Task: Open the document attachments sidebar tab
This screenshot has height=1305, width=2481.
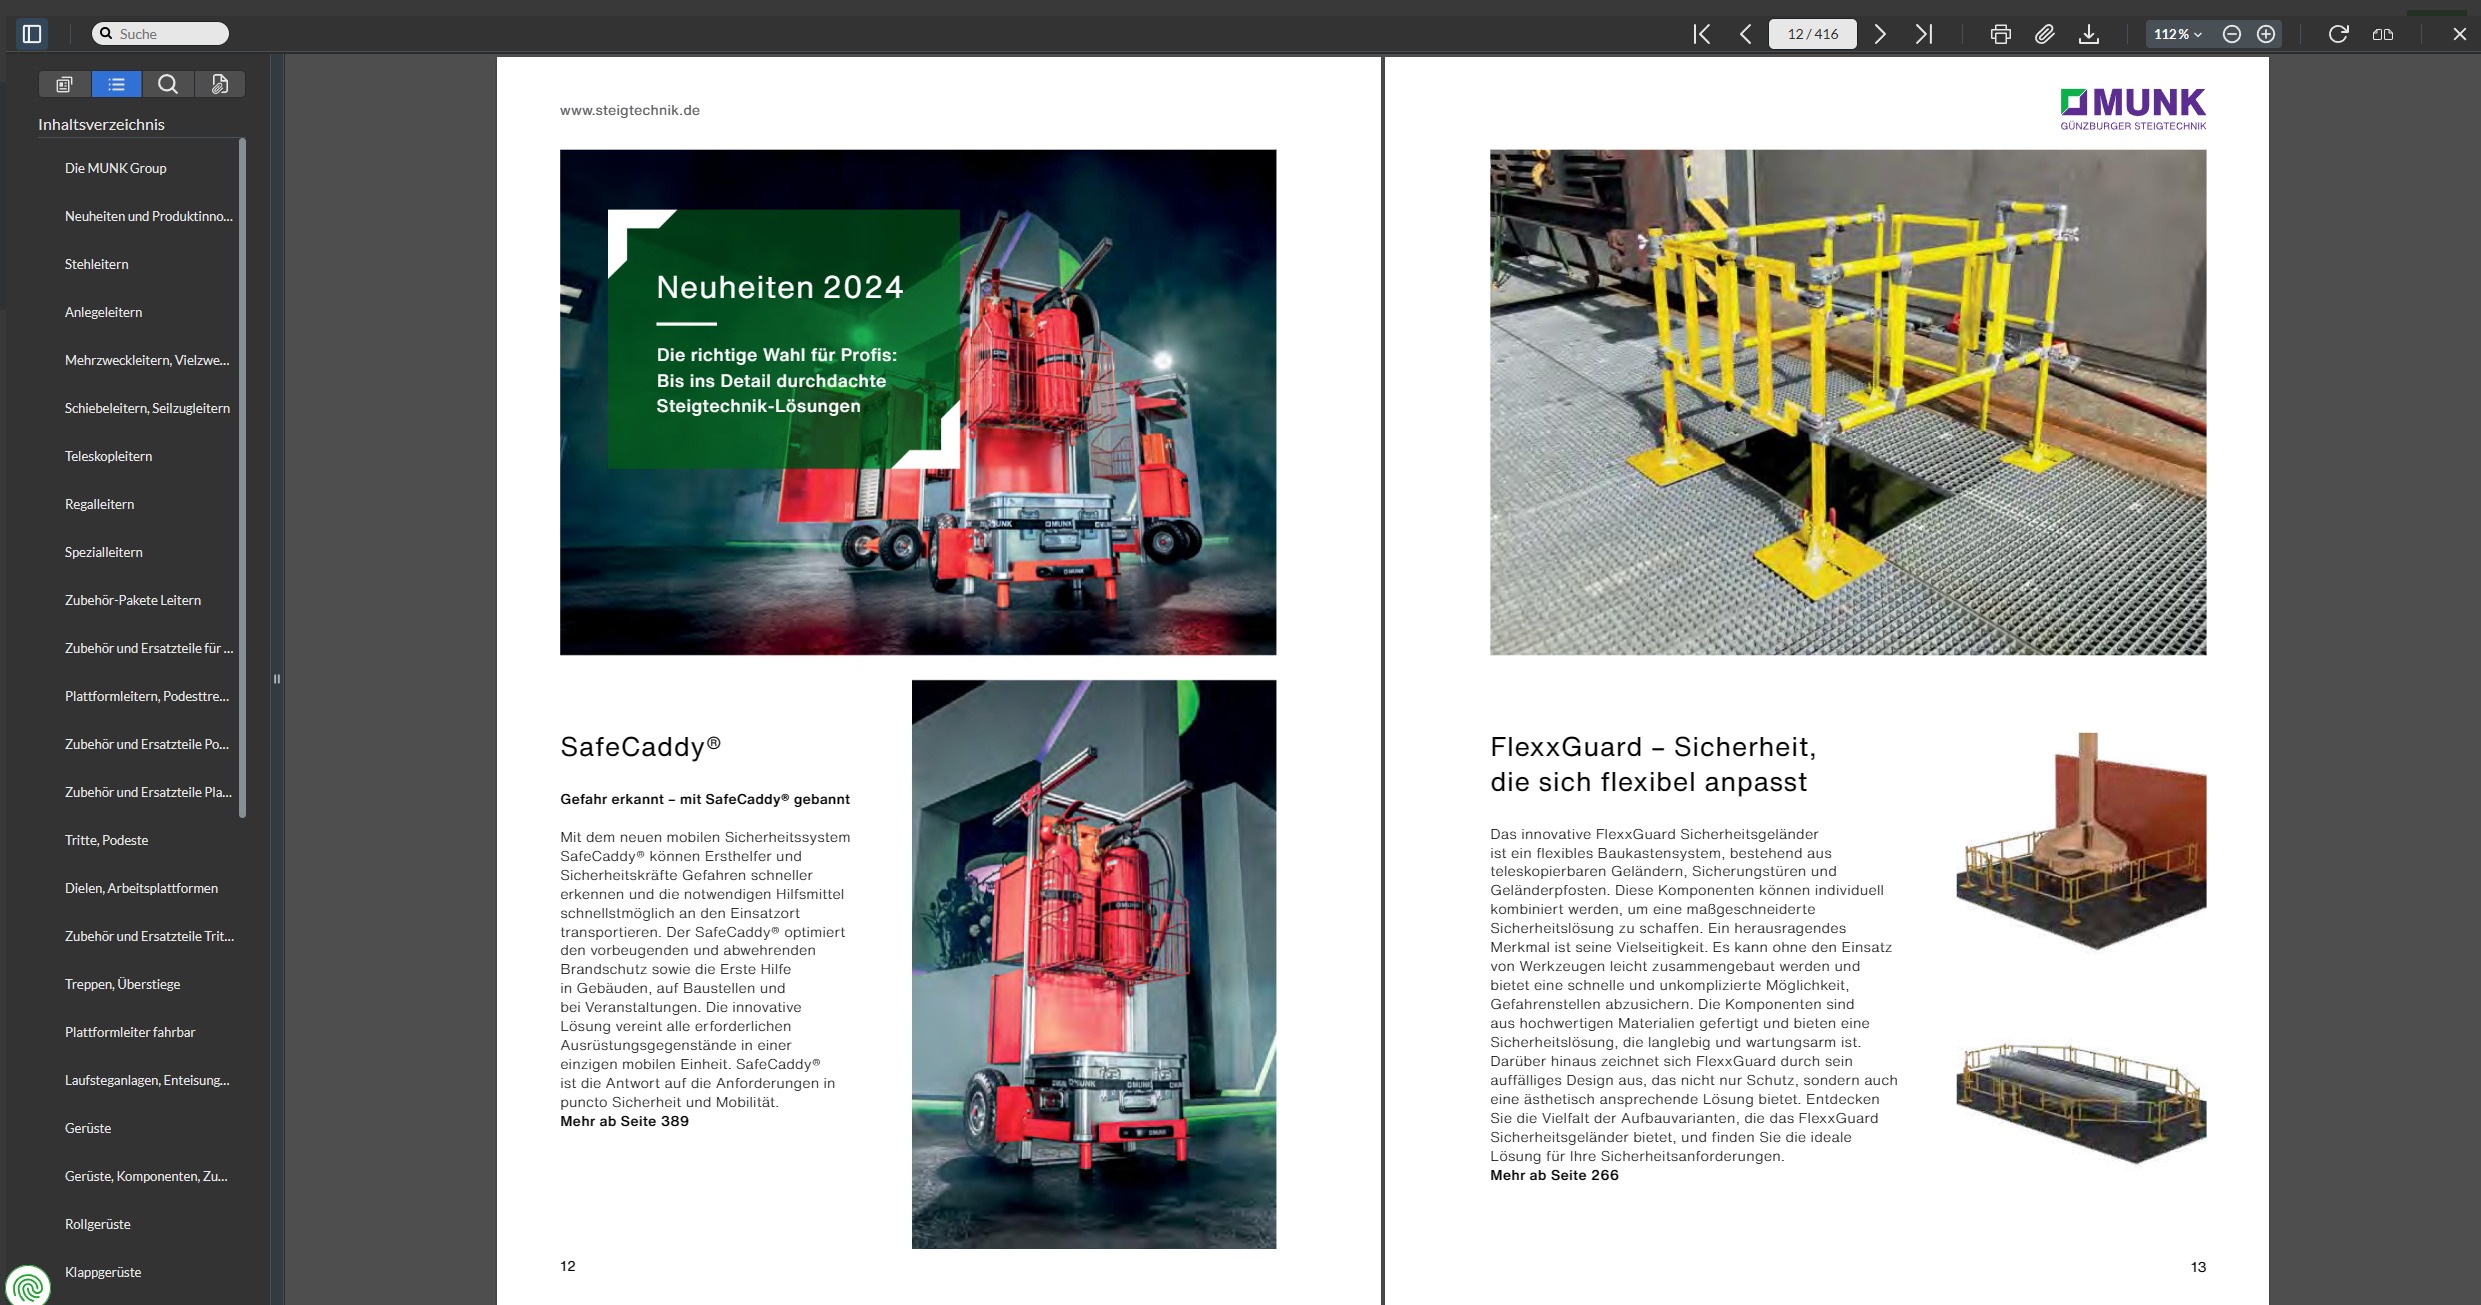Action: 220,84
